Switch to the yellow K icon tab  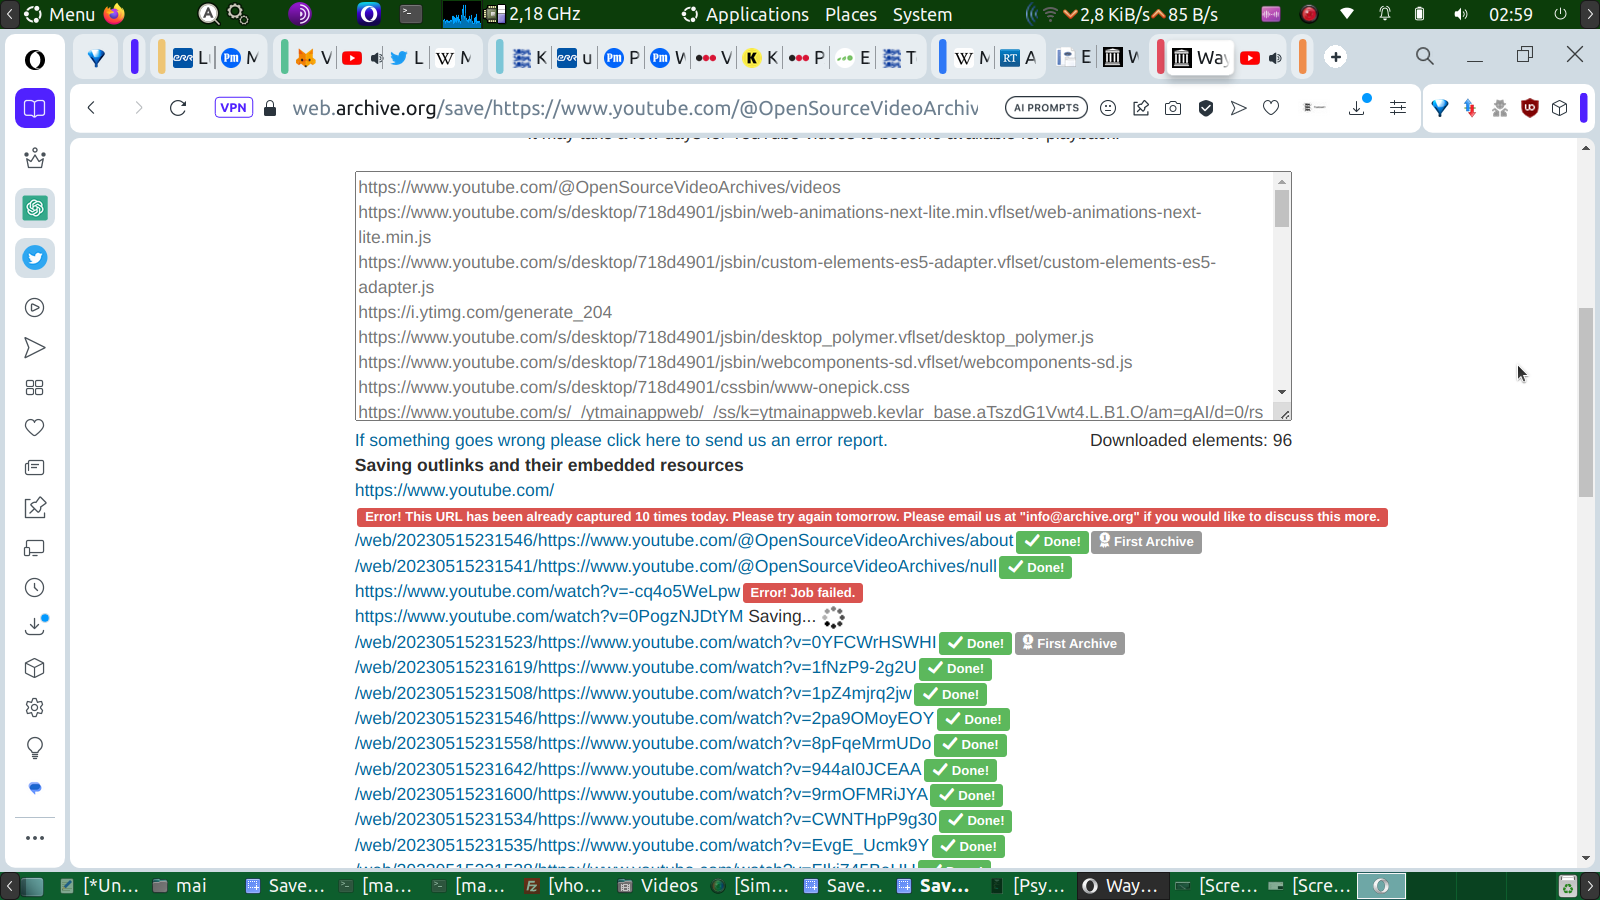pos(762,58)
